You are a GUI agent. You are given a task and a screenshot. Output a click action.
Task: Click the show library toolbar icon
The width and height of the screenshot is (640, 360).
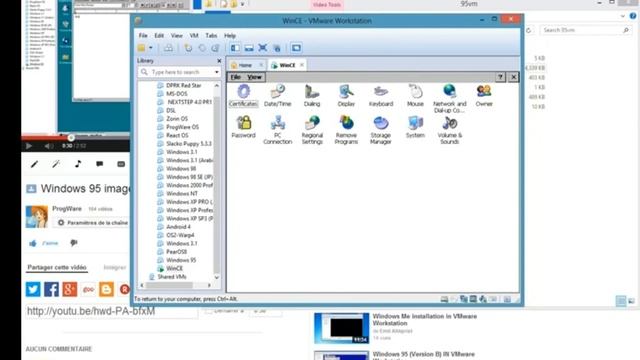235,48
